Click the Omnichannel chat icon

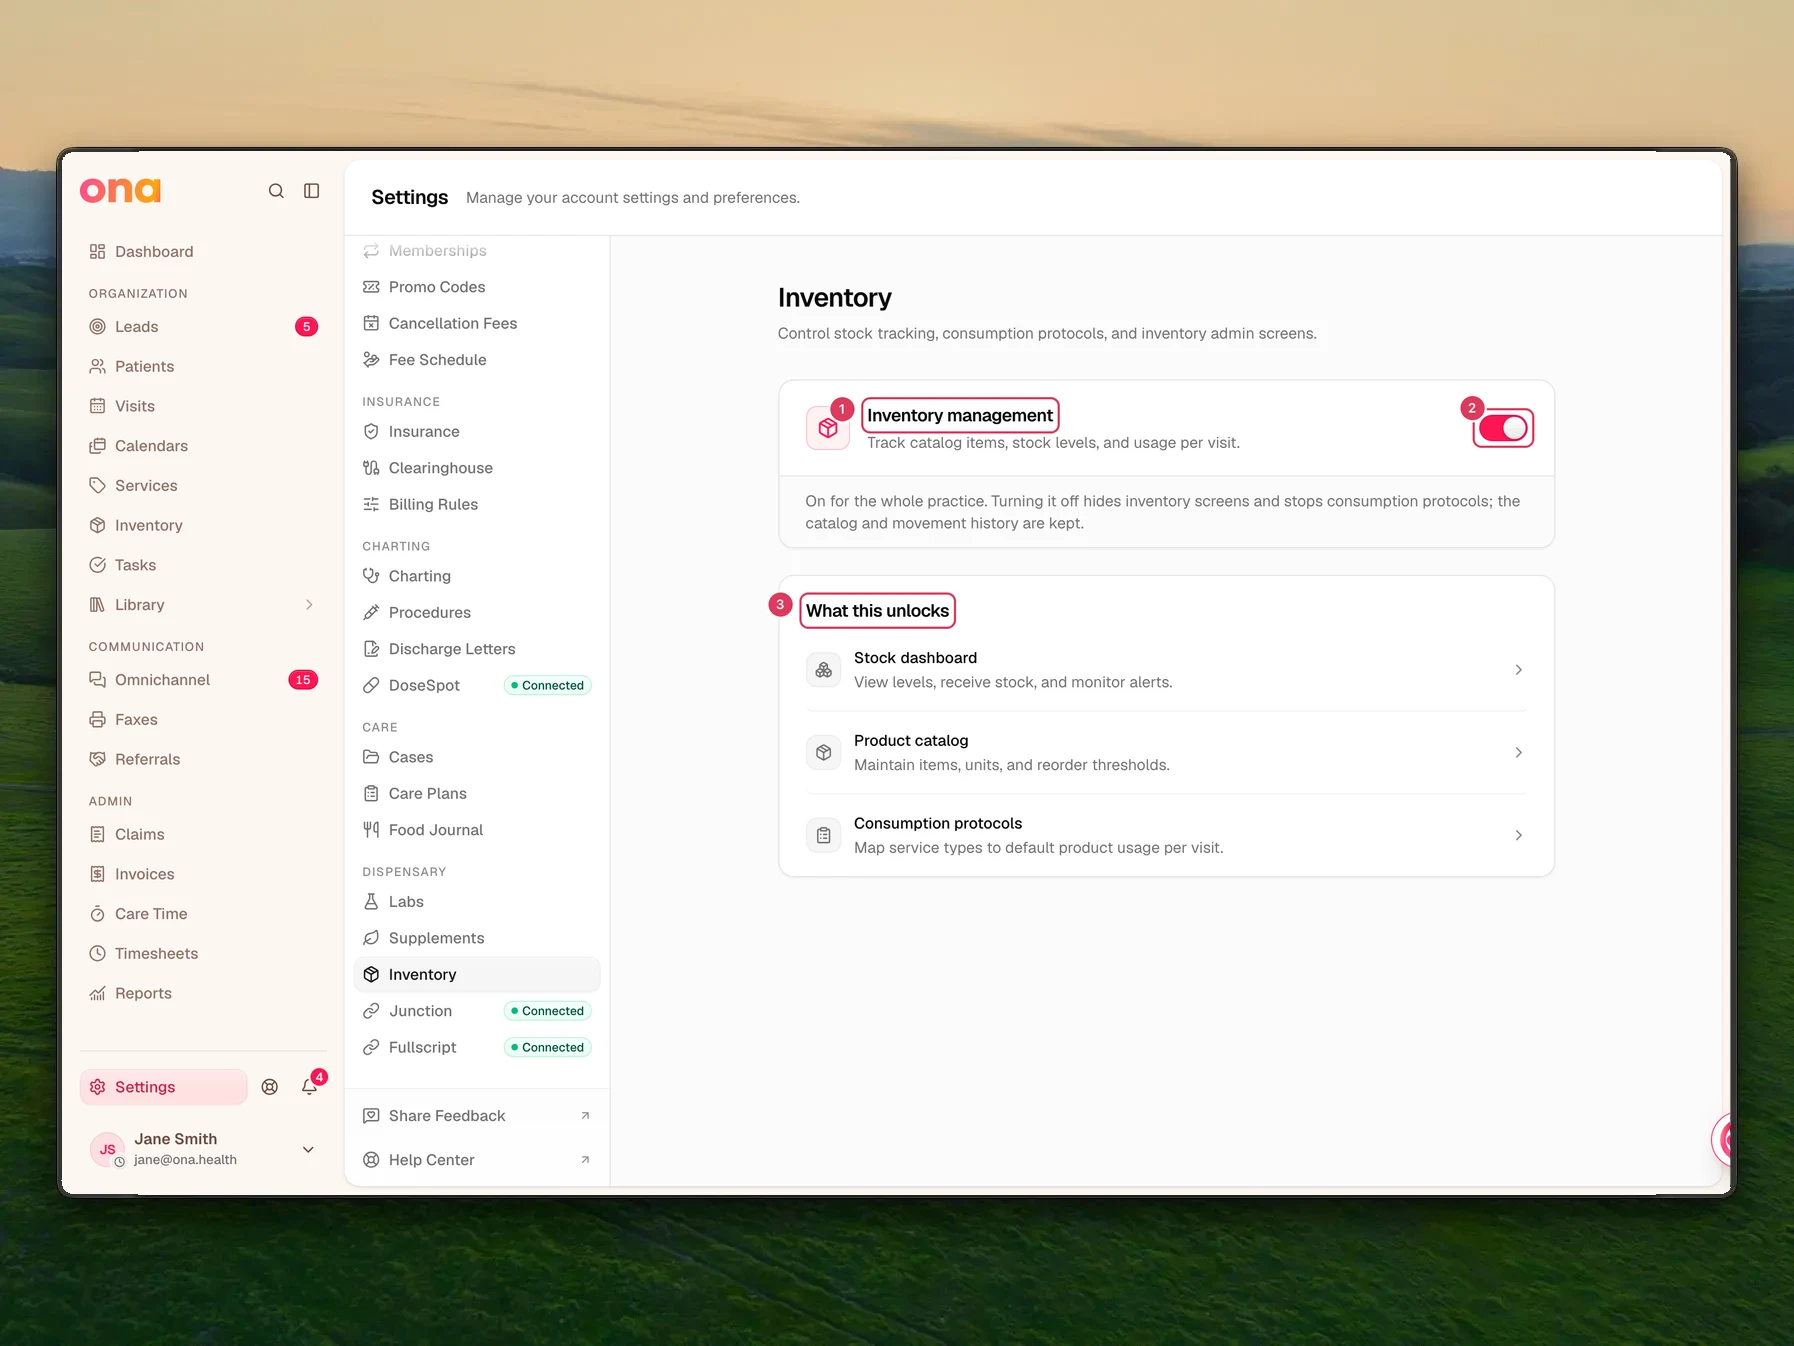(97, 680)
